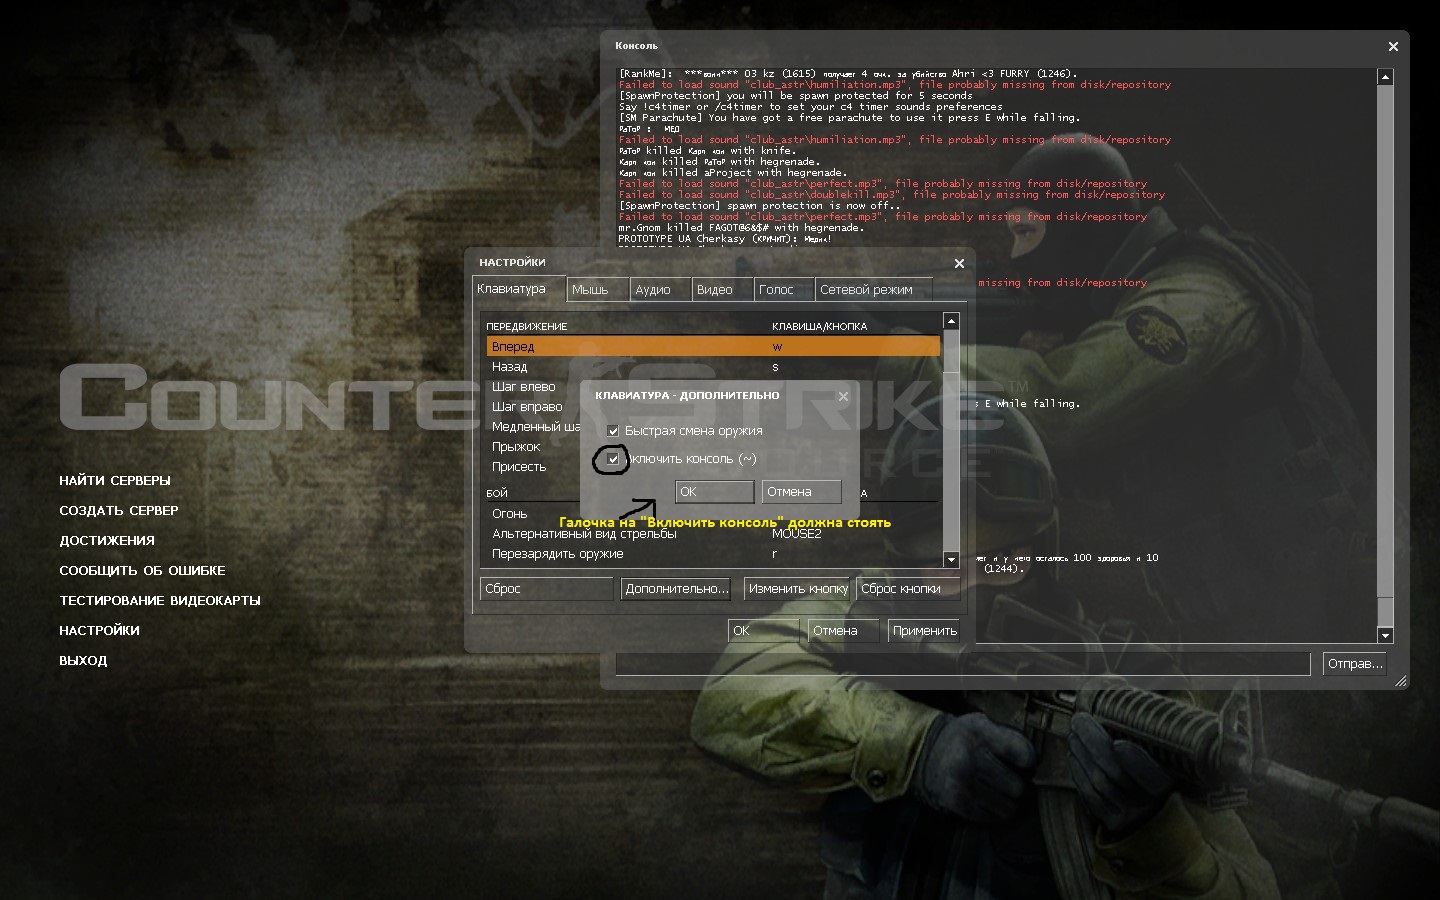The image size is (1440, 900).
Task: Select the Перезарядить оружие row
Action: (x=713, y=554)
